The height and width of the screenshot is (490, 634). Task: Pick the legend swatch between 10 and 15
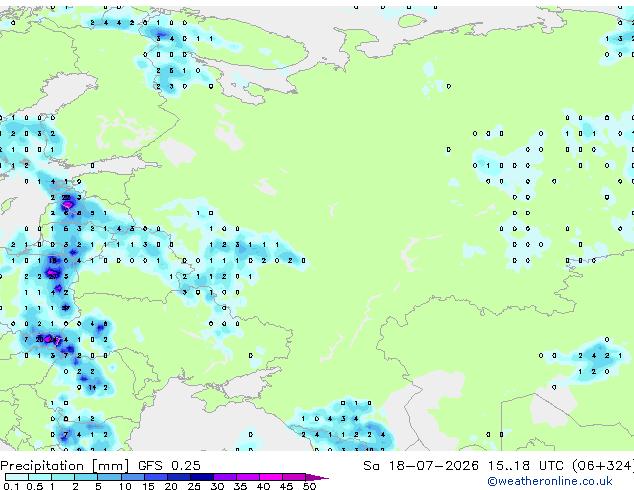[133, 477]
